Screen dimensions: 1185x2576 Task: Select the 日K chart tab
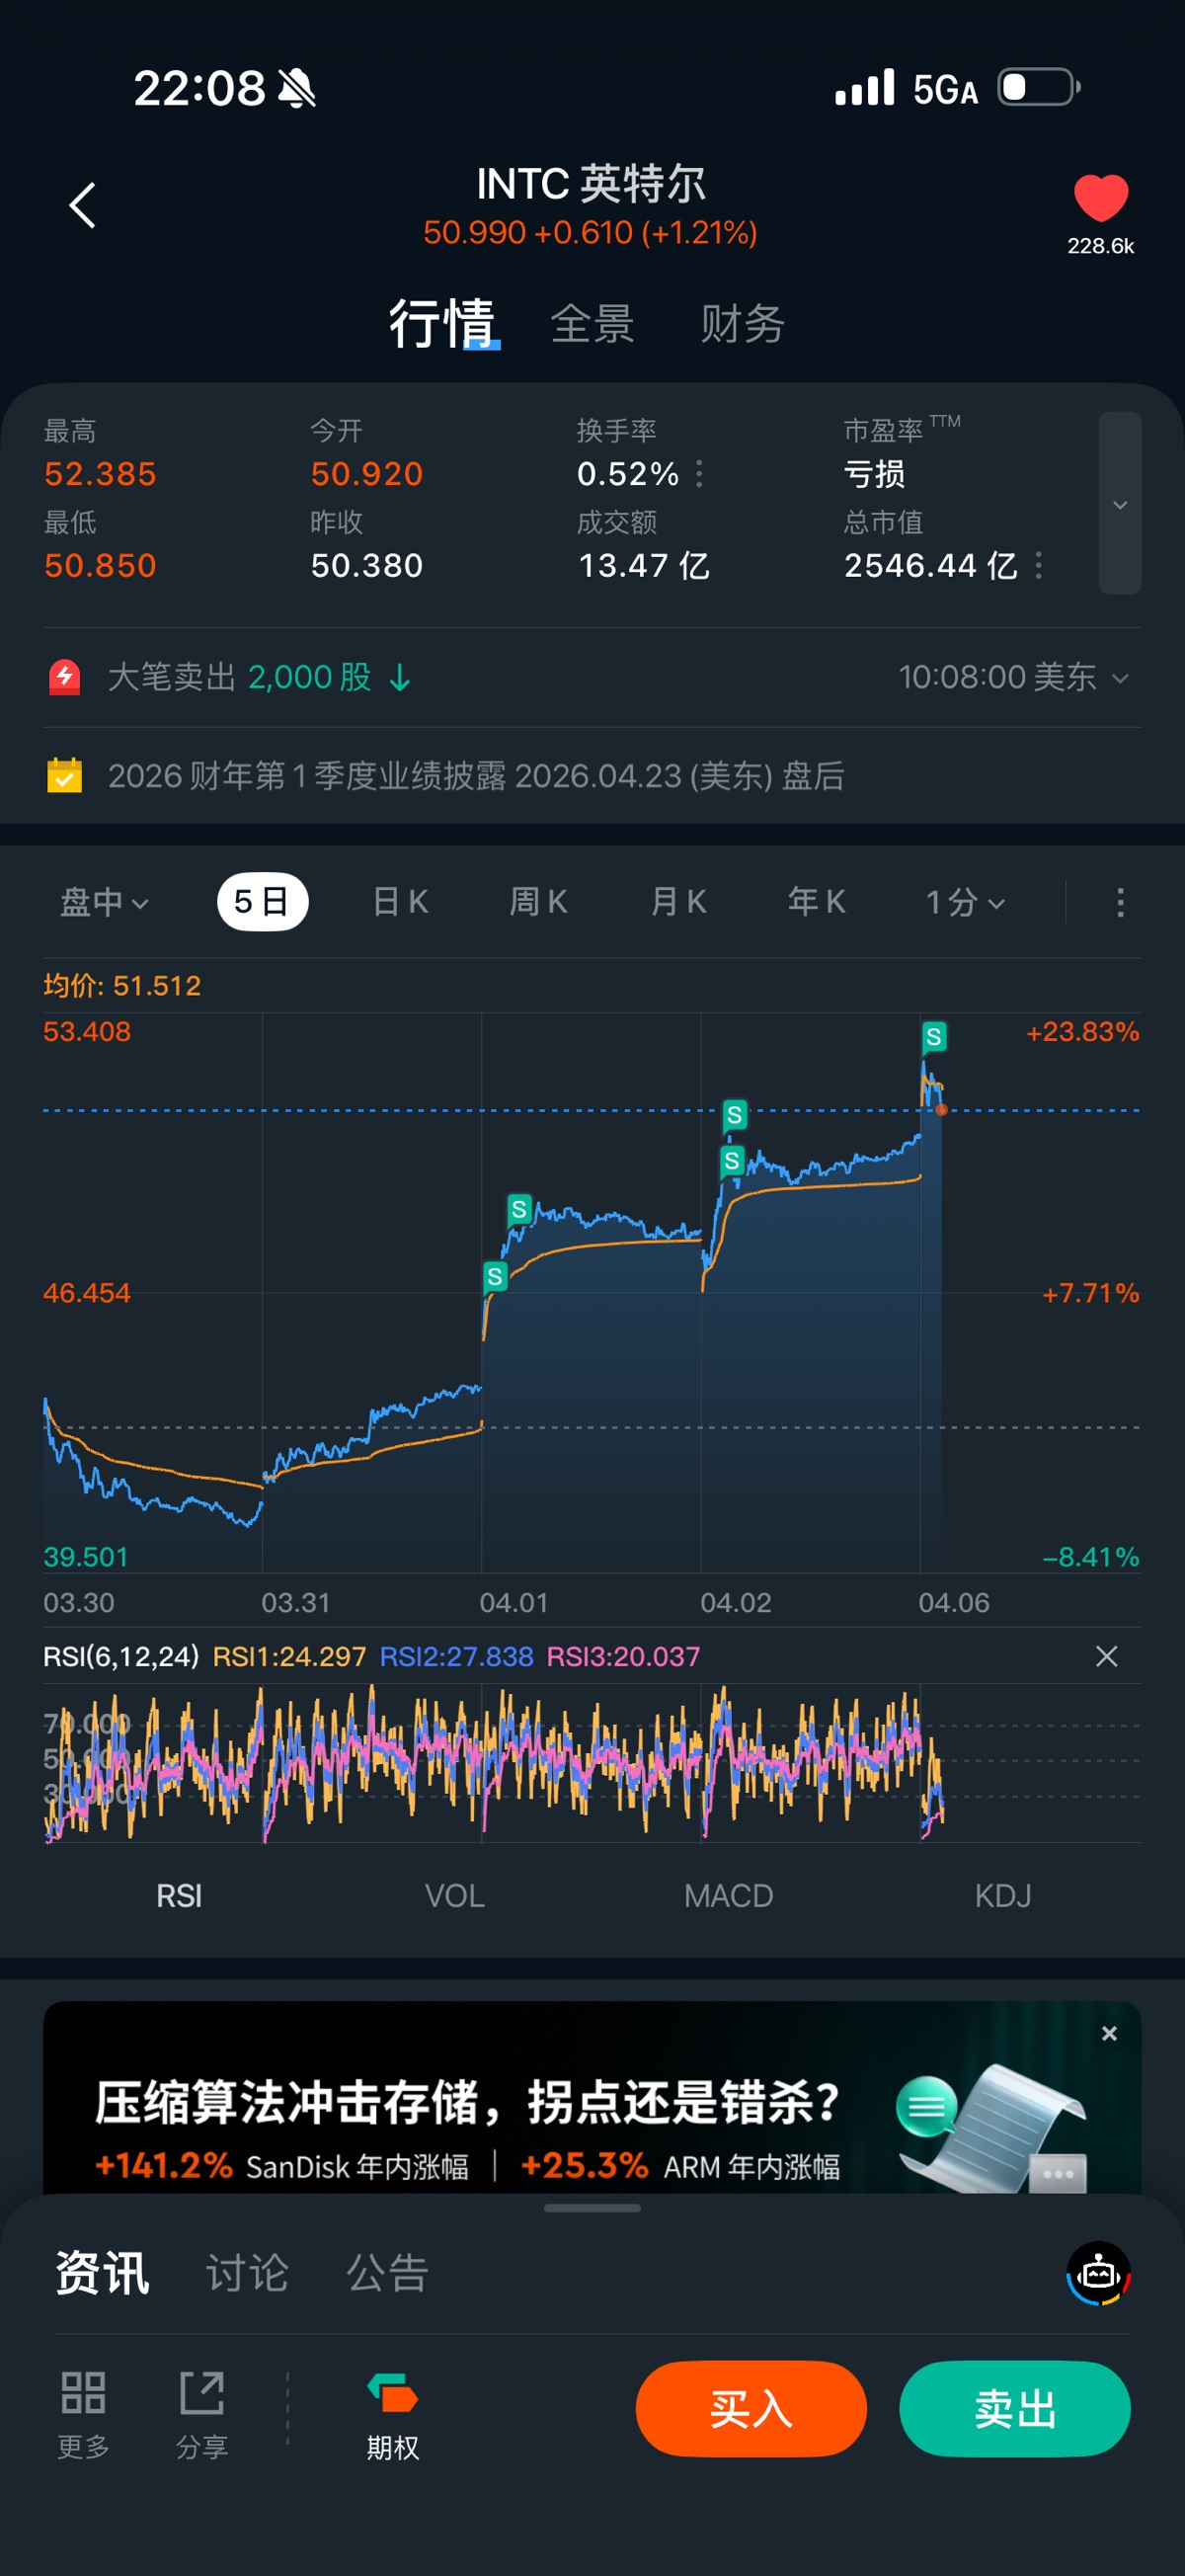400,902
